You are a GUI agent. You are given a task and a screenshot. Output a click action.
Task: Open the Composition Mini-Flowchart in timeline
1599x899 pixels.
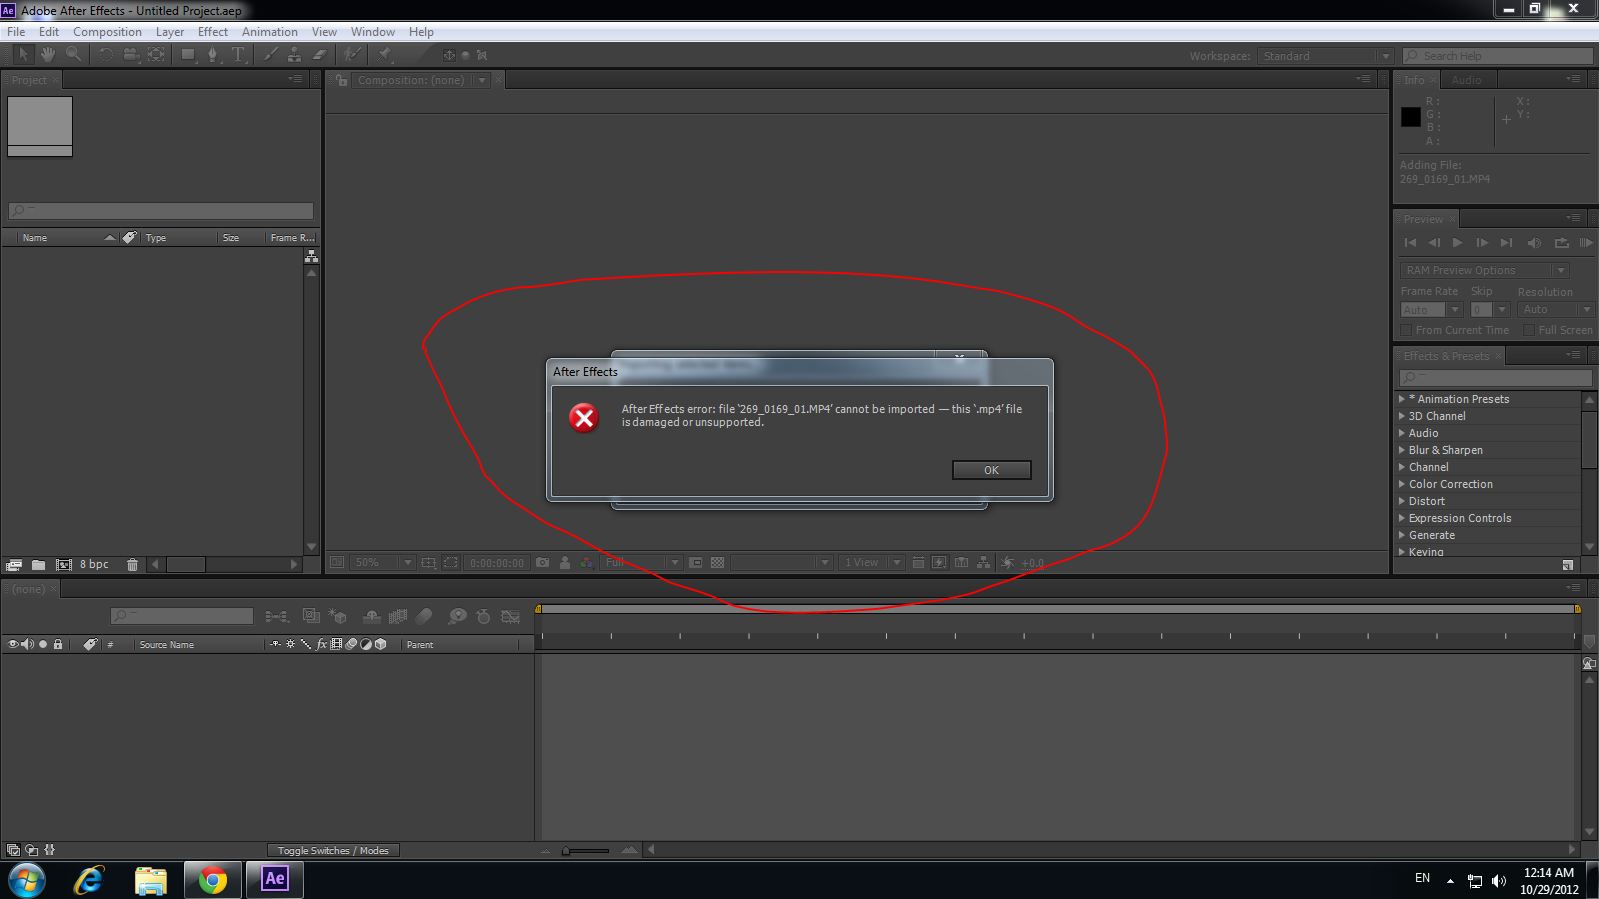tap(277, 617)
